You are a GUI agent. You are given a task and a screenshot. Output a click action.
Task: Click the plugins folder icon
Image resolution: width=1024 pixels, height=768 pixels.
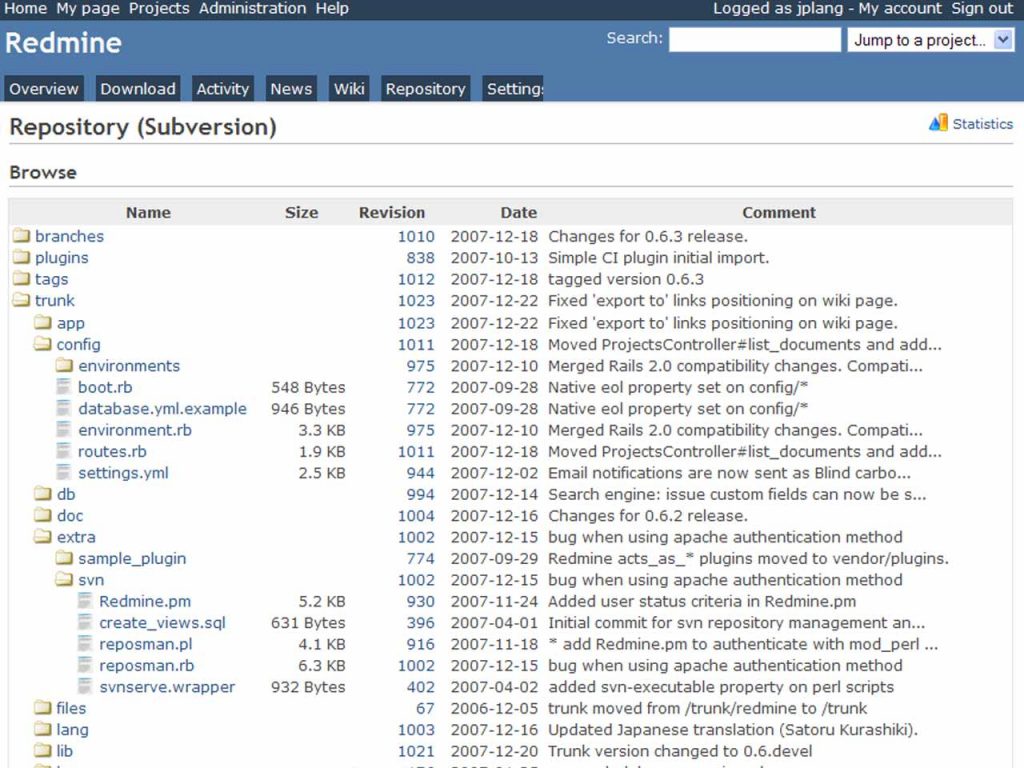[x=22, y=257]
